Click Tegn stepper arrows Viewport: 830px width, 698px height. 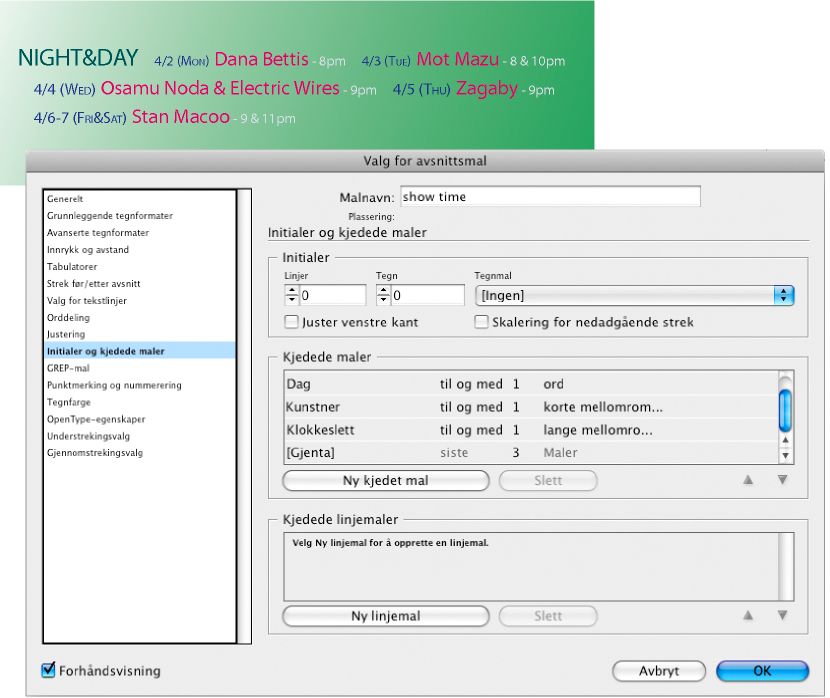pos(383,295)
